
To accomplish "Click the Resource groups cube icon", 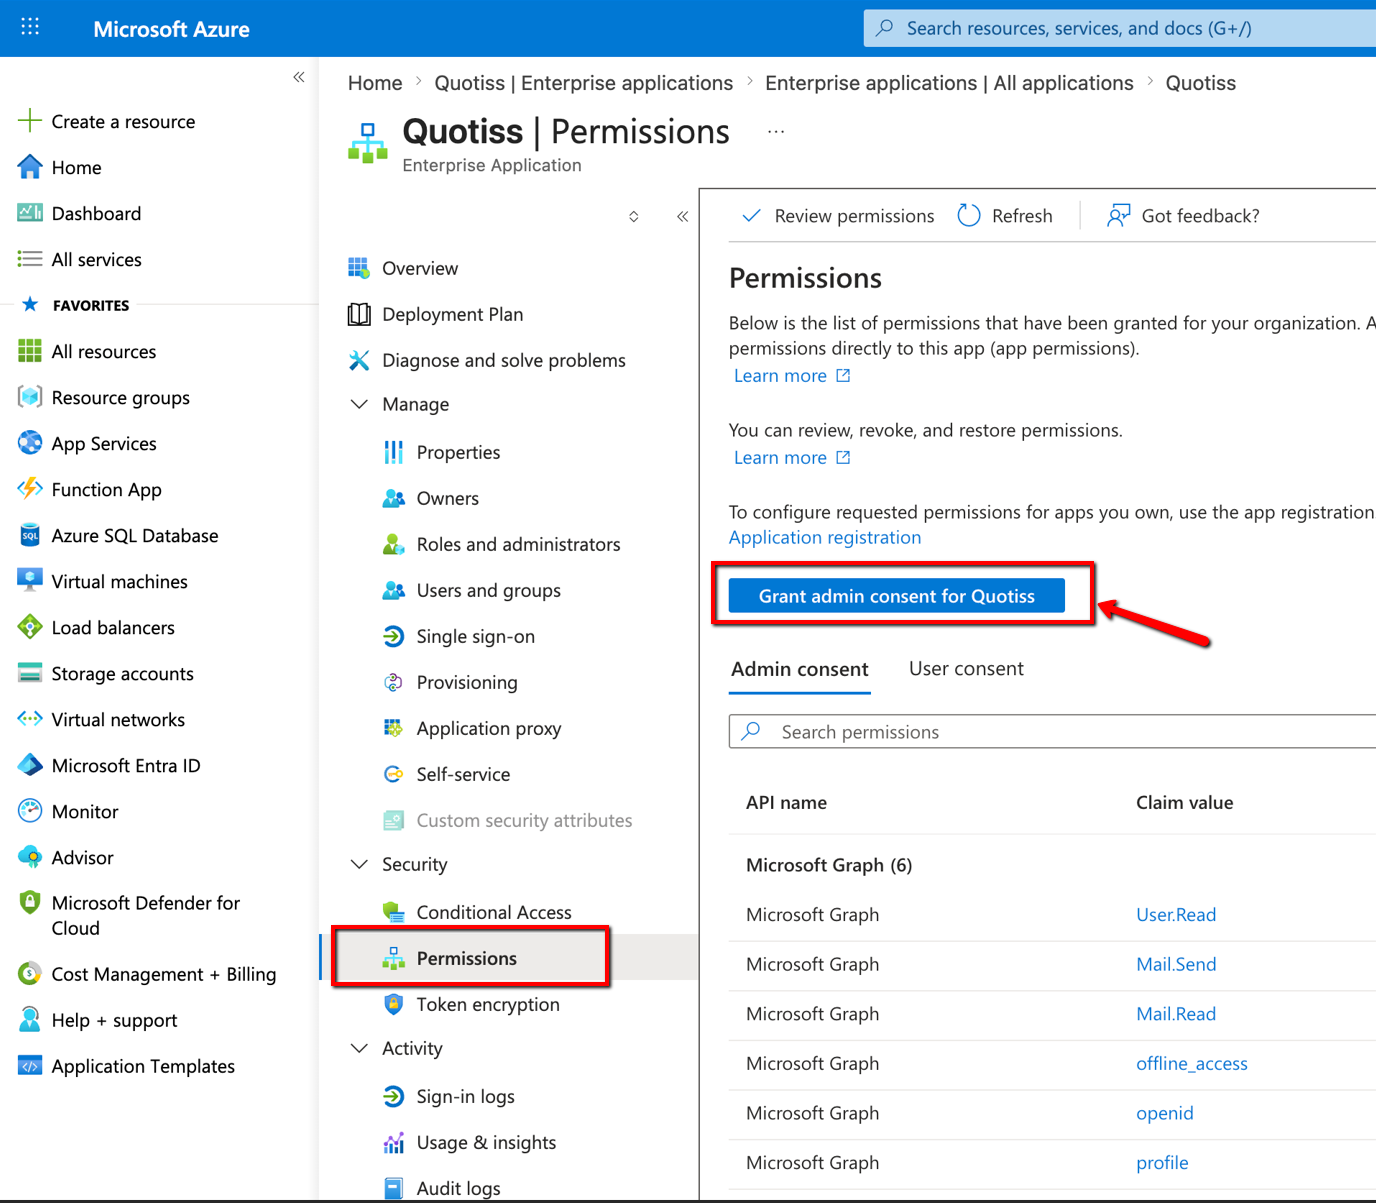I will 30,397.
